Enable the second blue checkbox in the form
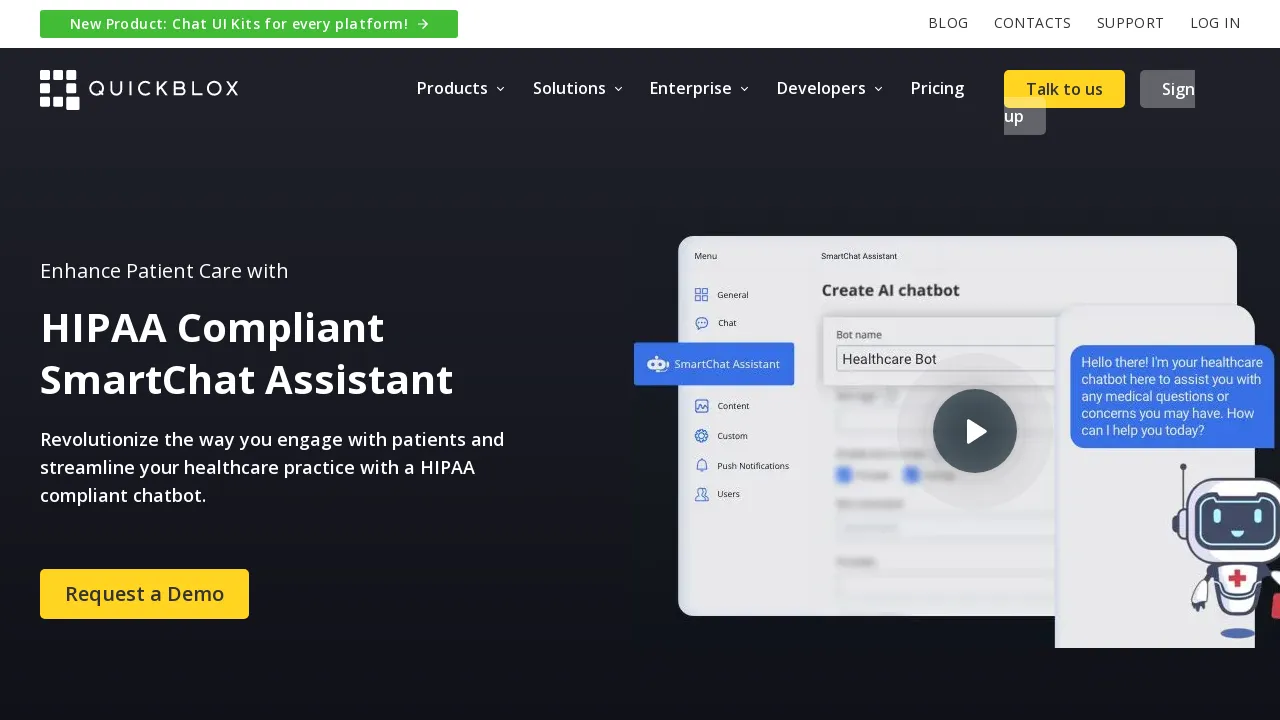Image resolution: width=1280 pixels, height=720 pixels. [912, 475]
